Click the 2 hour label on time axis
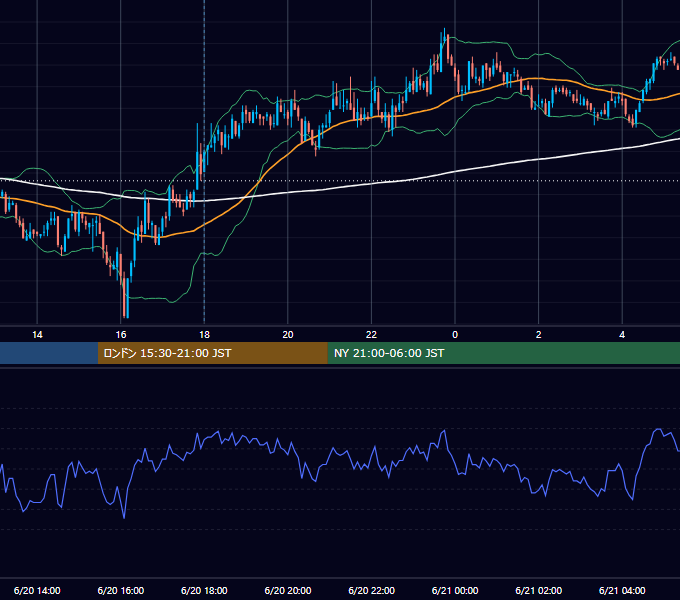The image size is (680, 600). (x=539, y=335)
